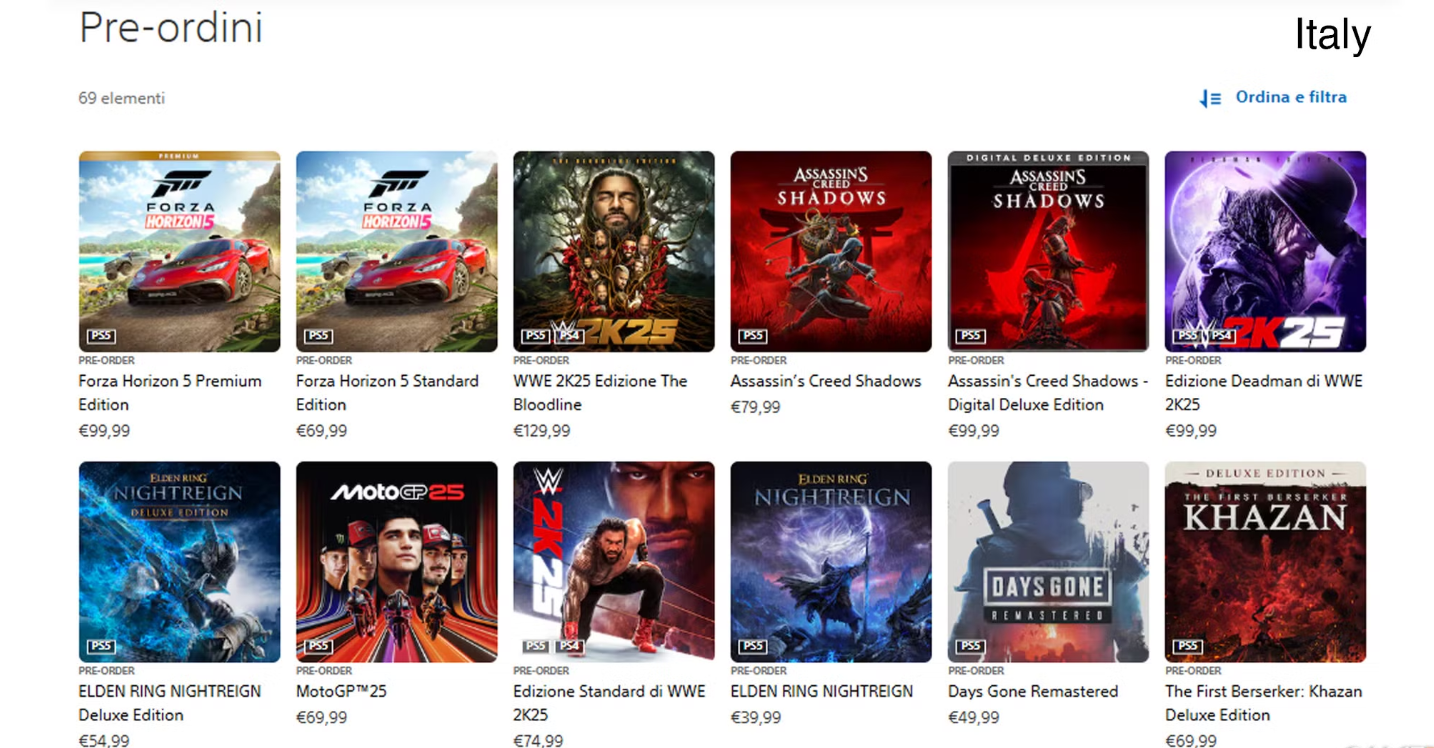Click the PS5 badge on MotoGP 25
This screenshot has width=1434, height=748.
tap(318, 646)
